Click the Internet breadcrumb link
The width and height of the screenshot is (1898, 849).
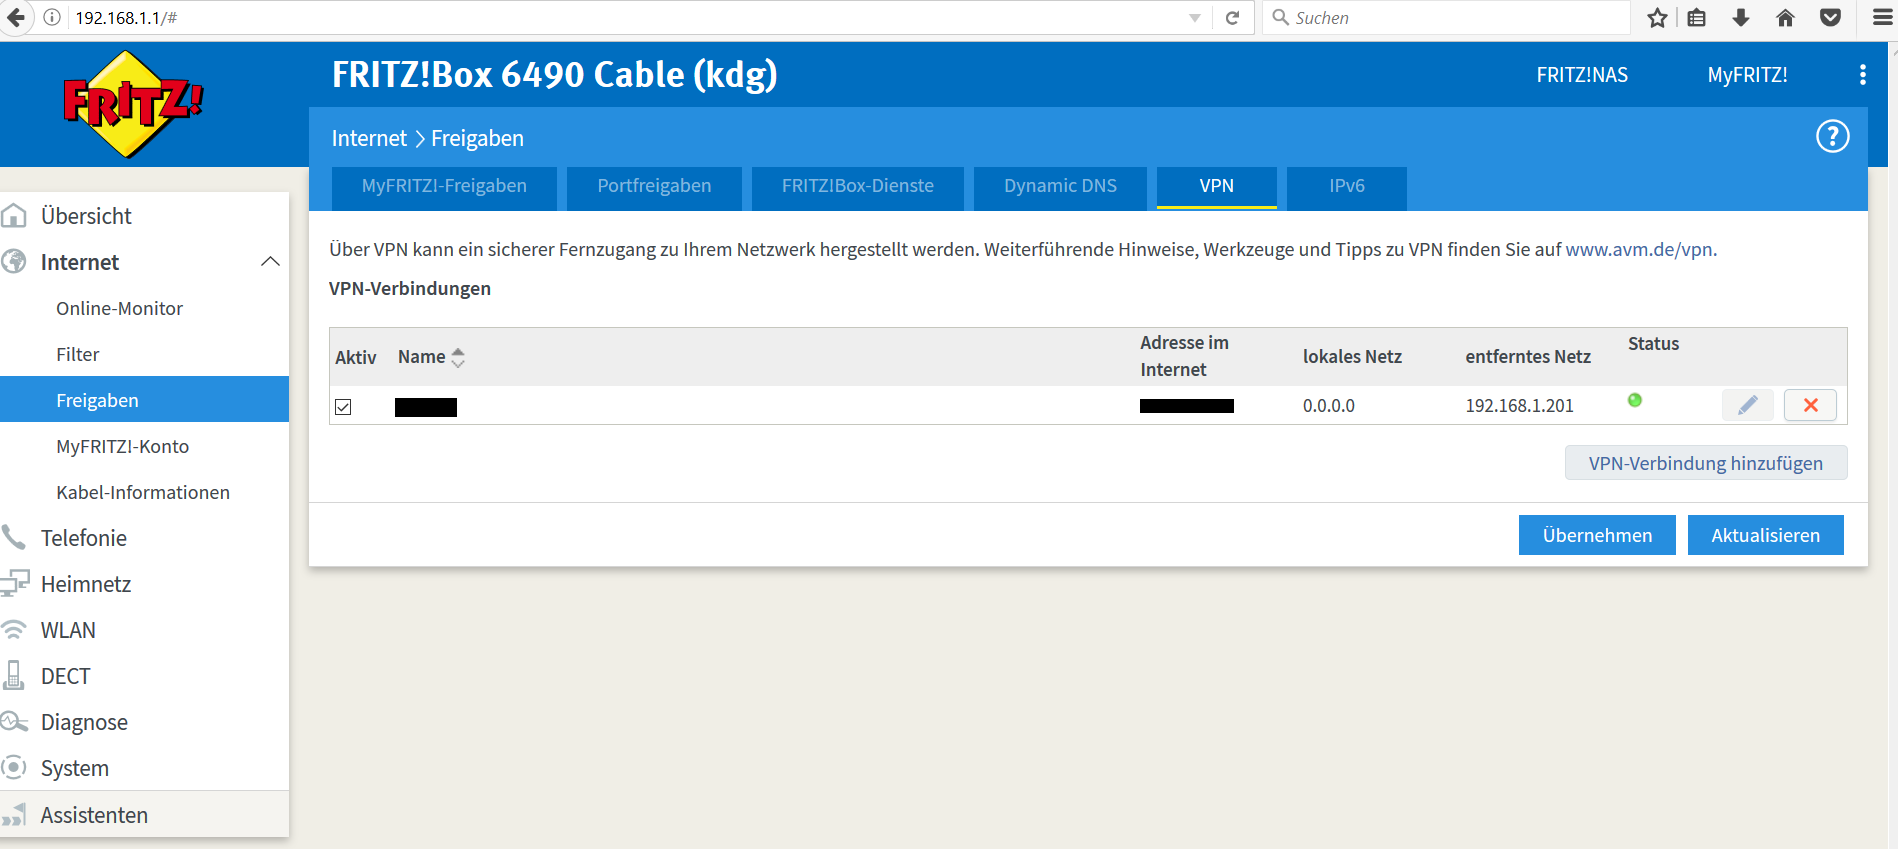tap(369, 138)
